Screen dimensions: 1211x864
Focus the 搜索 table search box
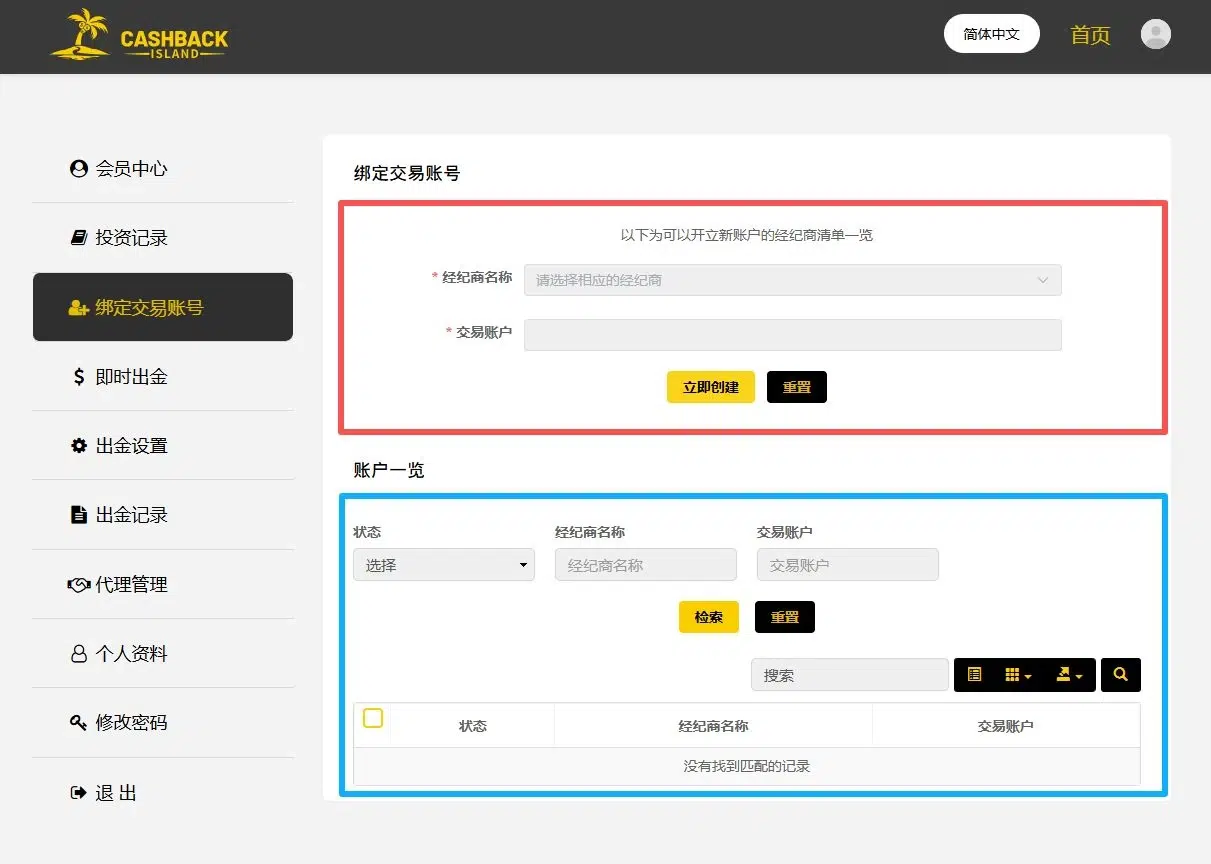click(850, 675)
